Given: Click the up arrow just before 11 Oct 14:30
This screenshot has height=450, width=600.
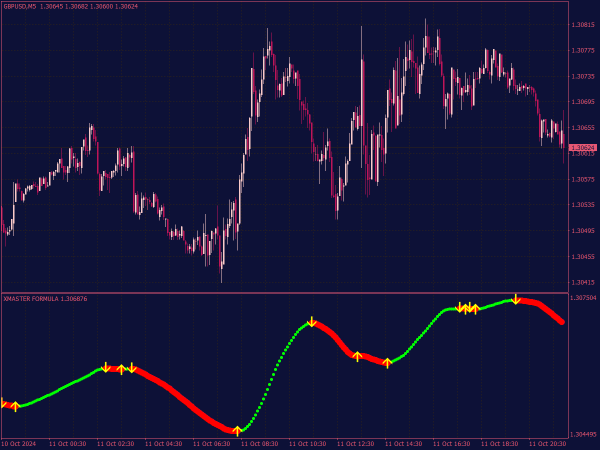Looking at the screenshot, I should click(x=387, y=363).
